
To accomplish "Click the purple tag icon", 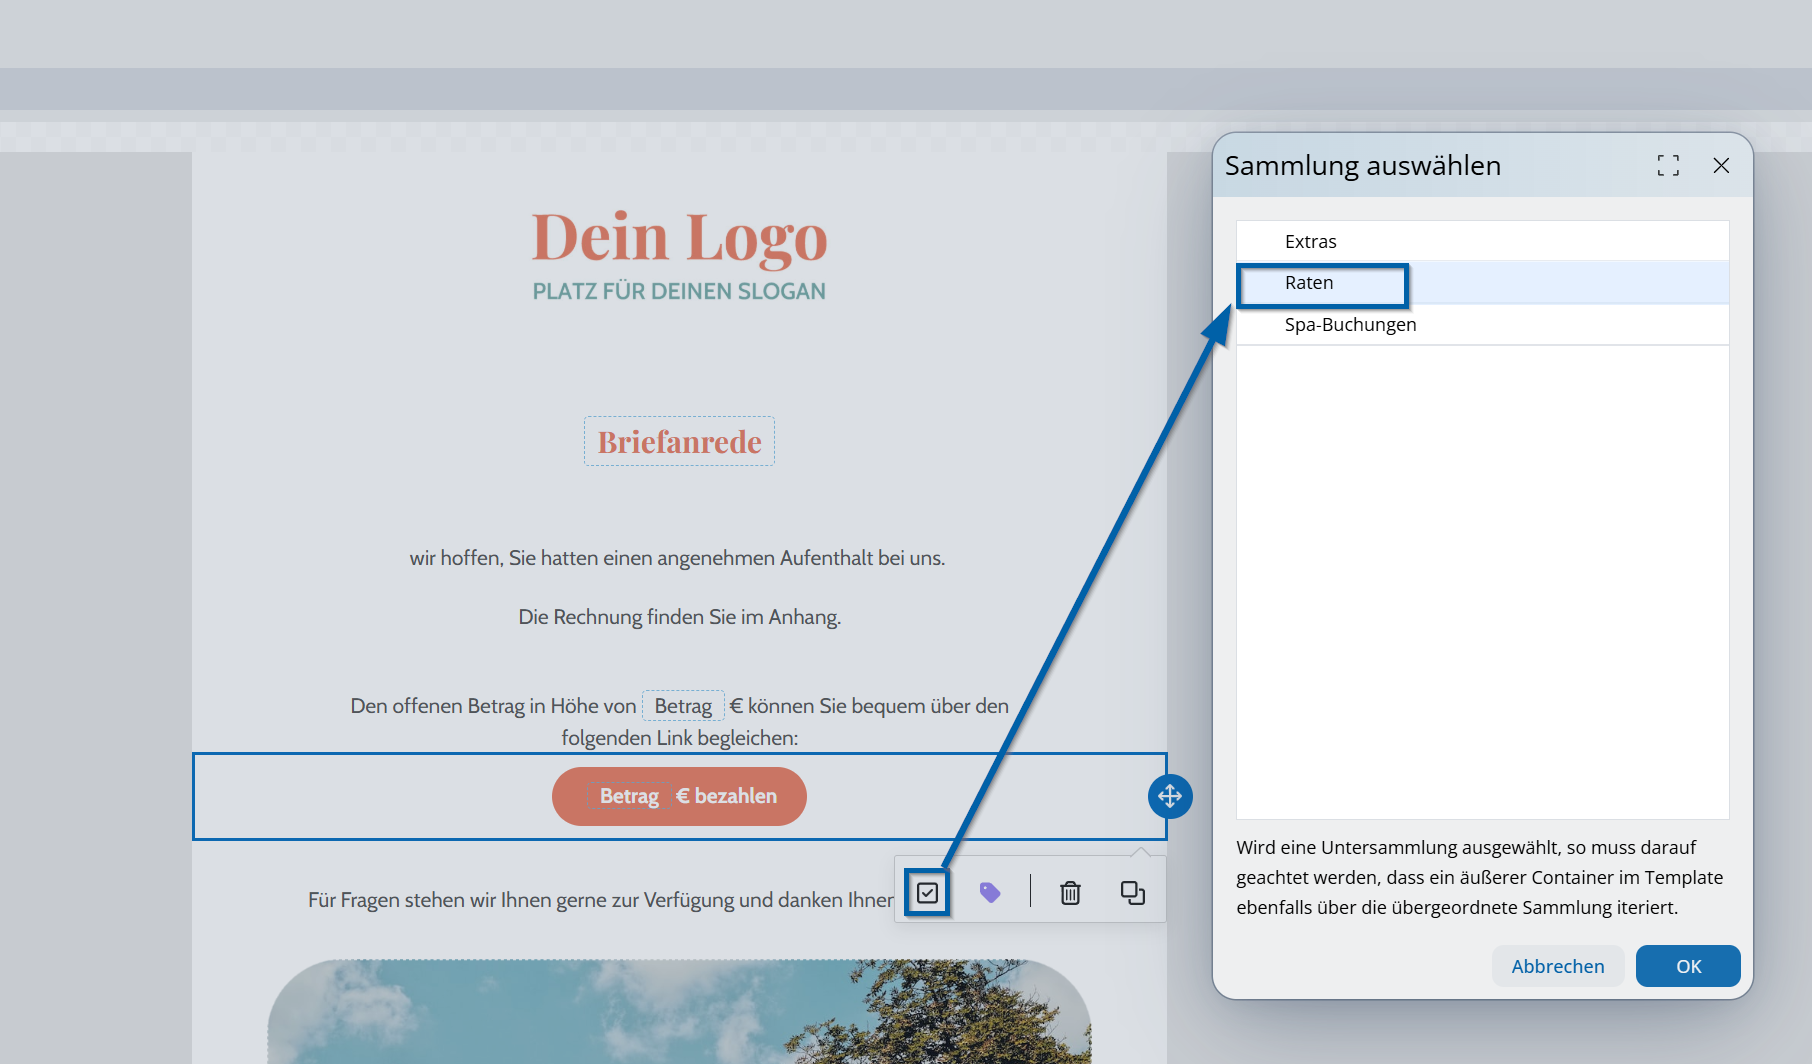I will click(989, 892).
